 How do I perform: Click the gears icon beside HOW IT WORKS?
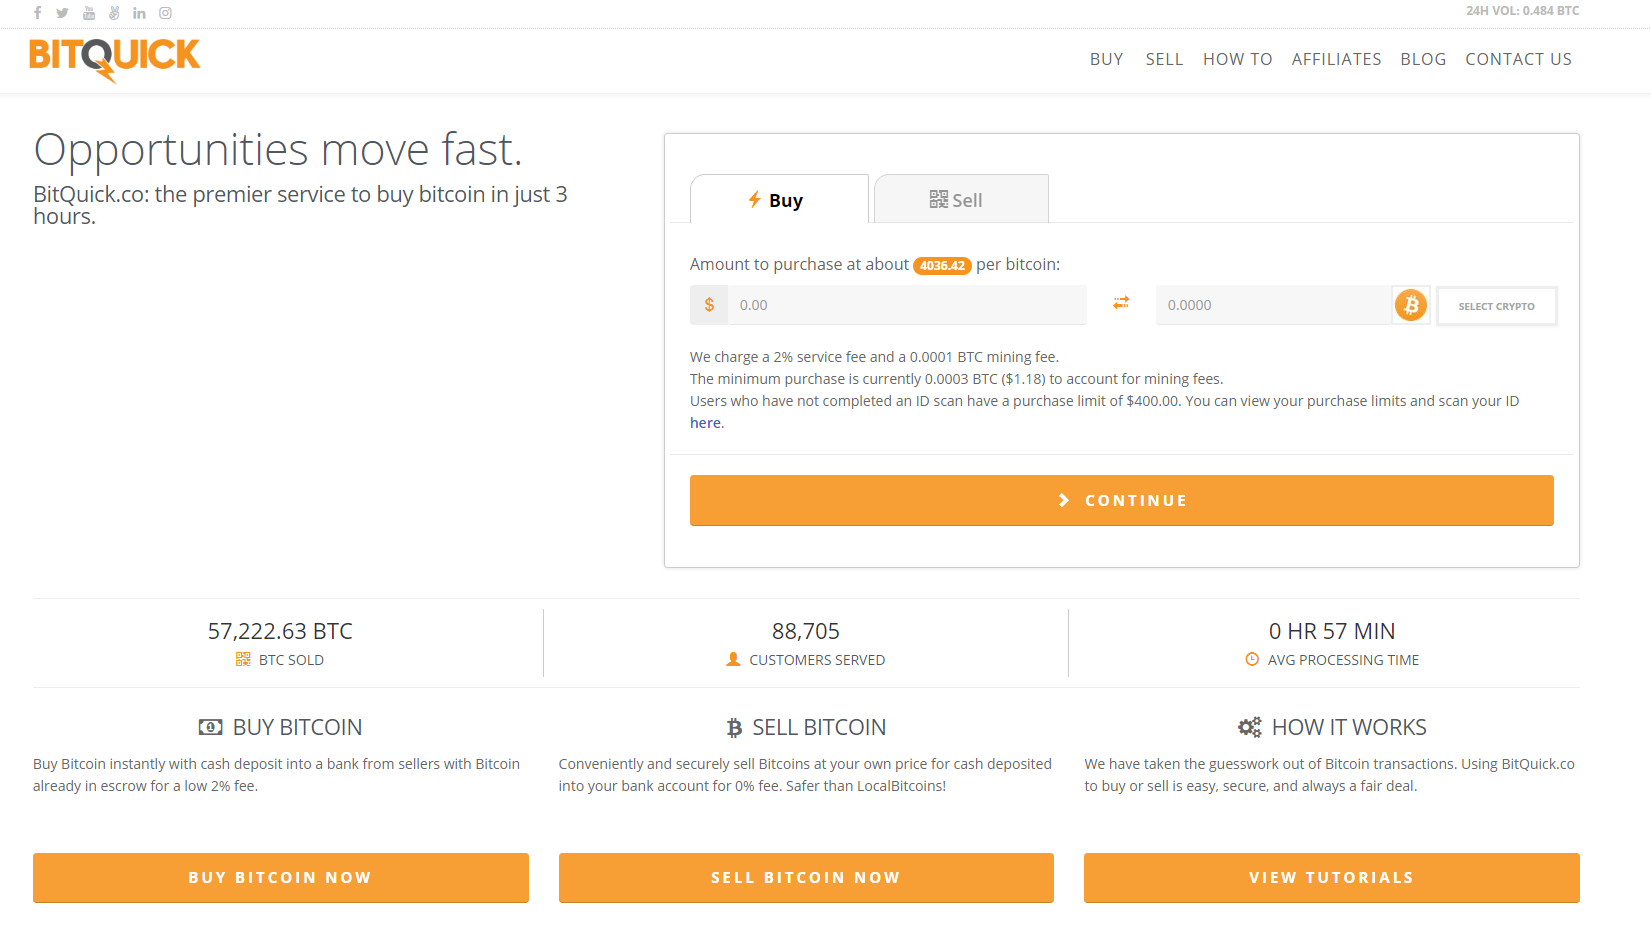tap(1249, 727)
